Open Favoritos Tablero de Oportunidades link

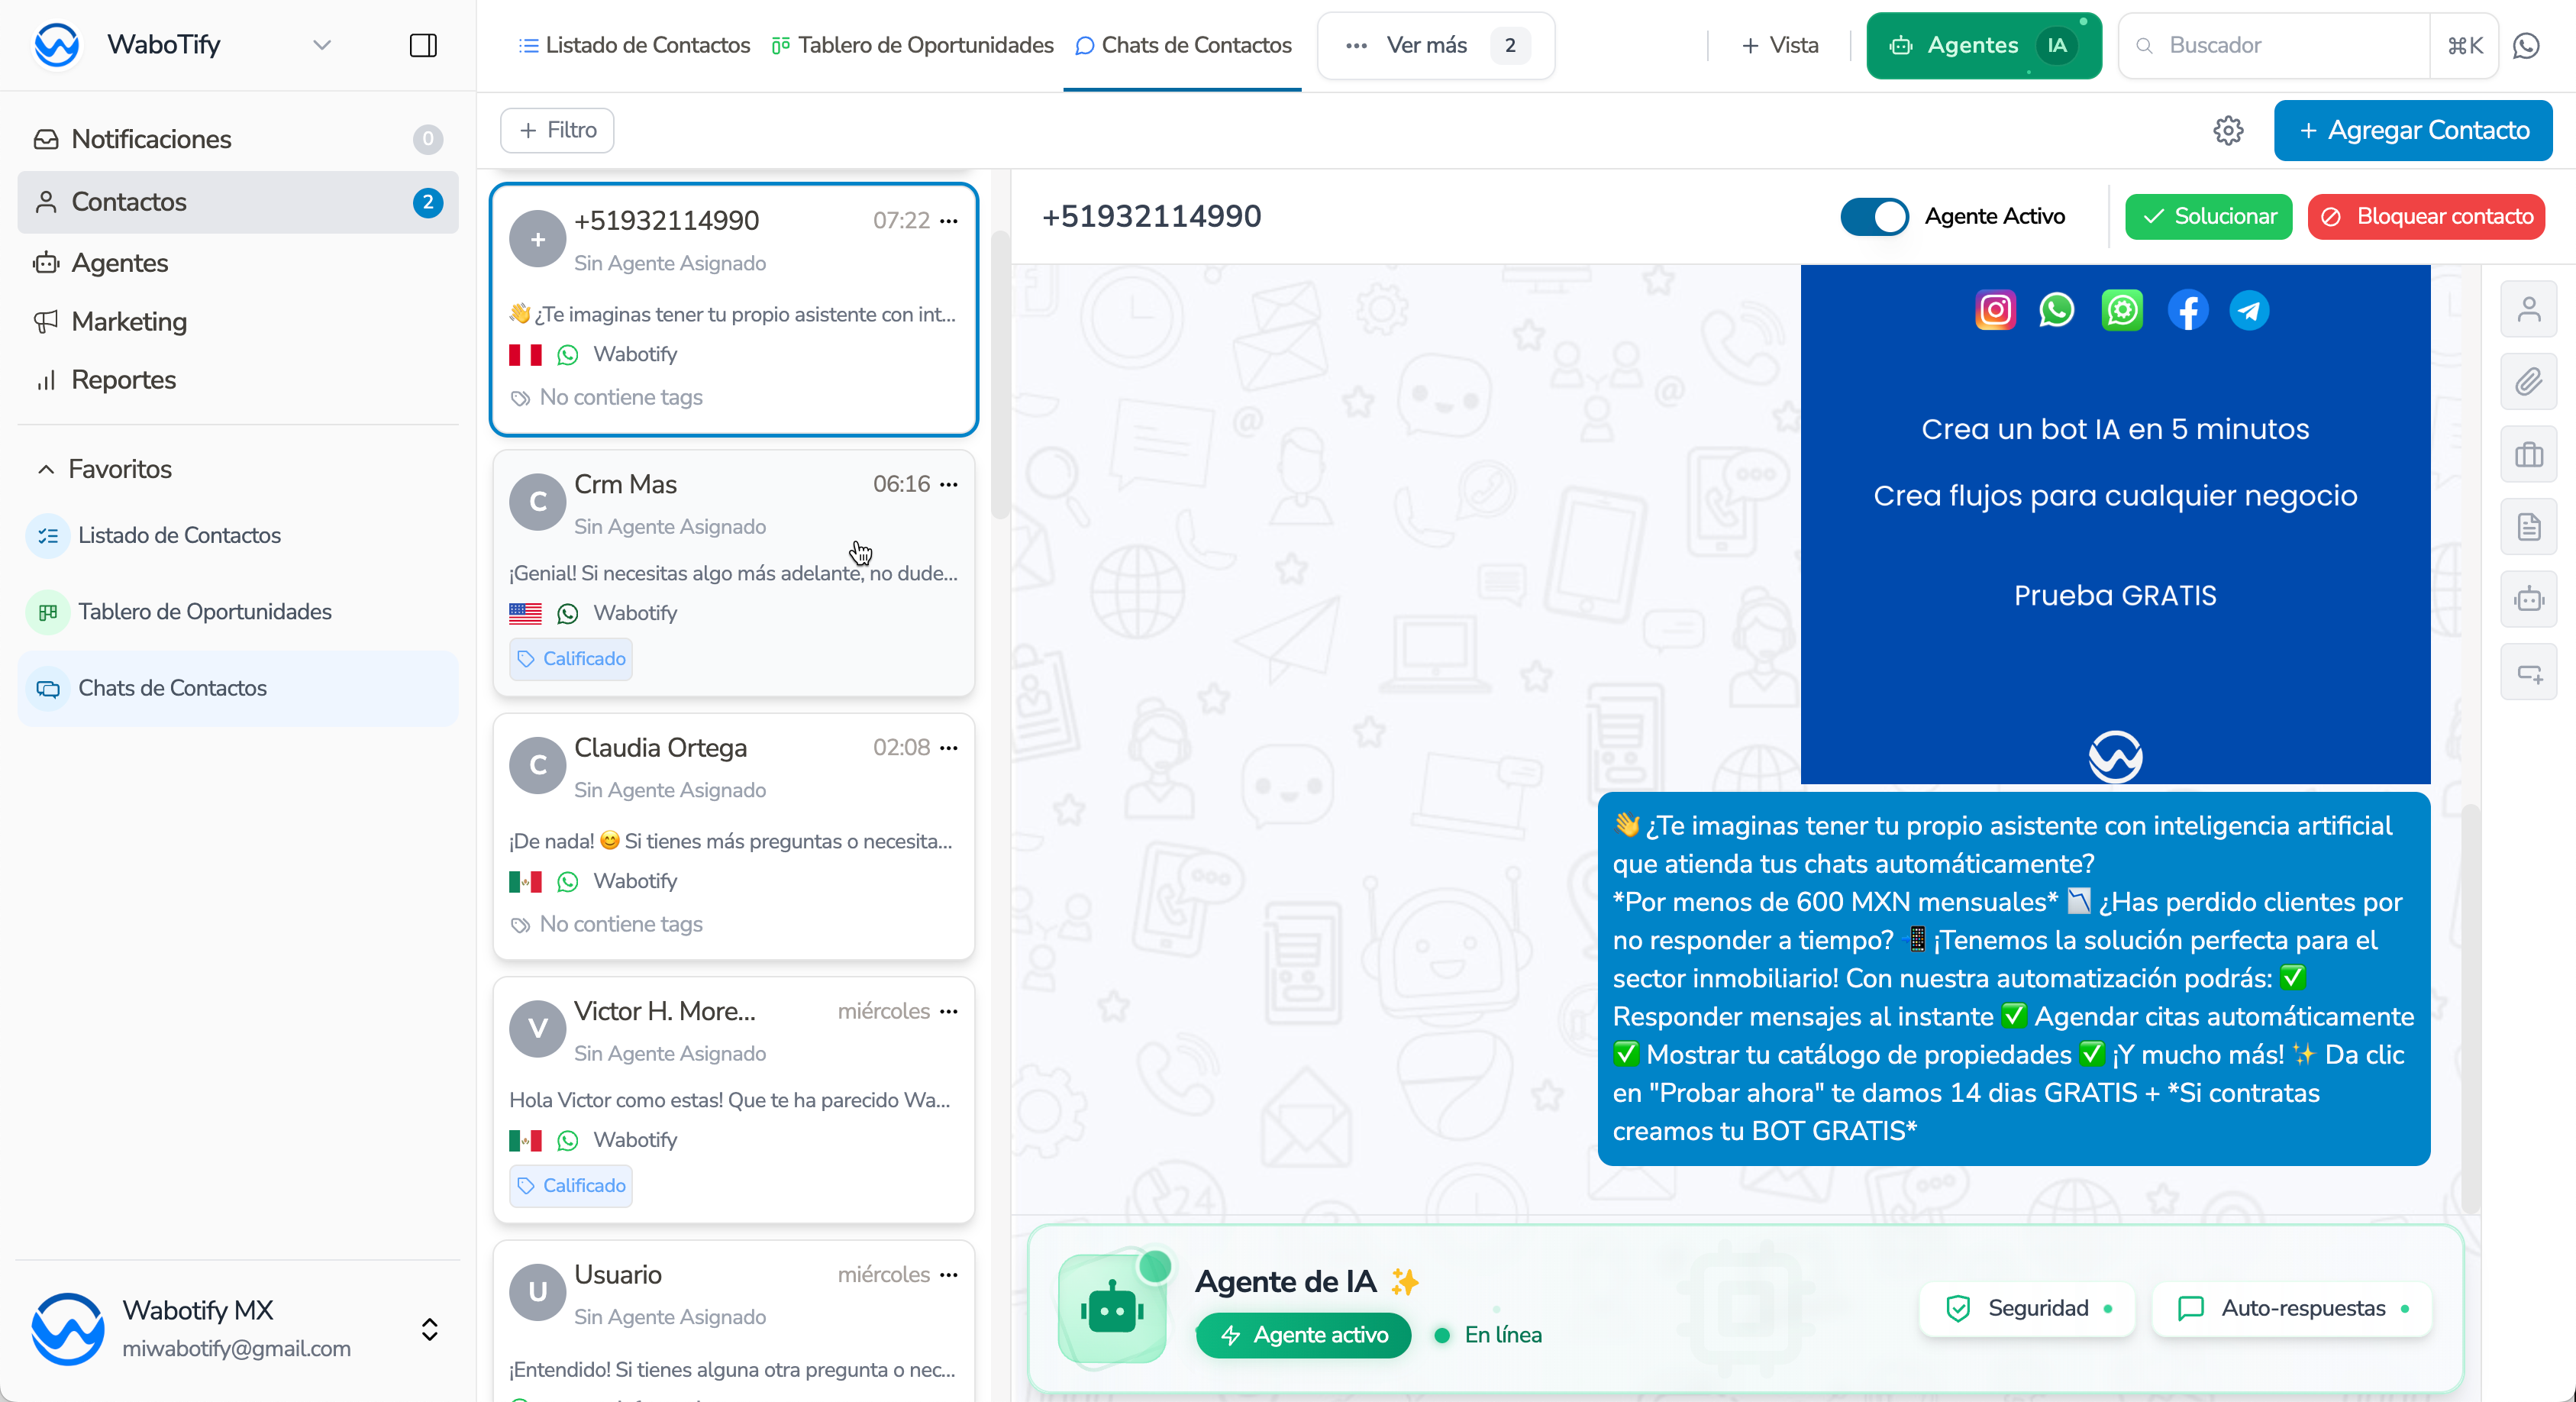click(x=238, y=612)
